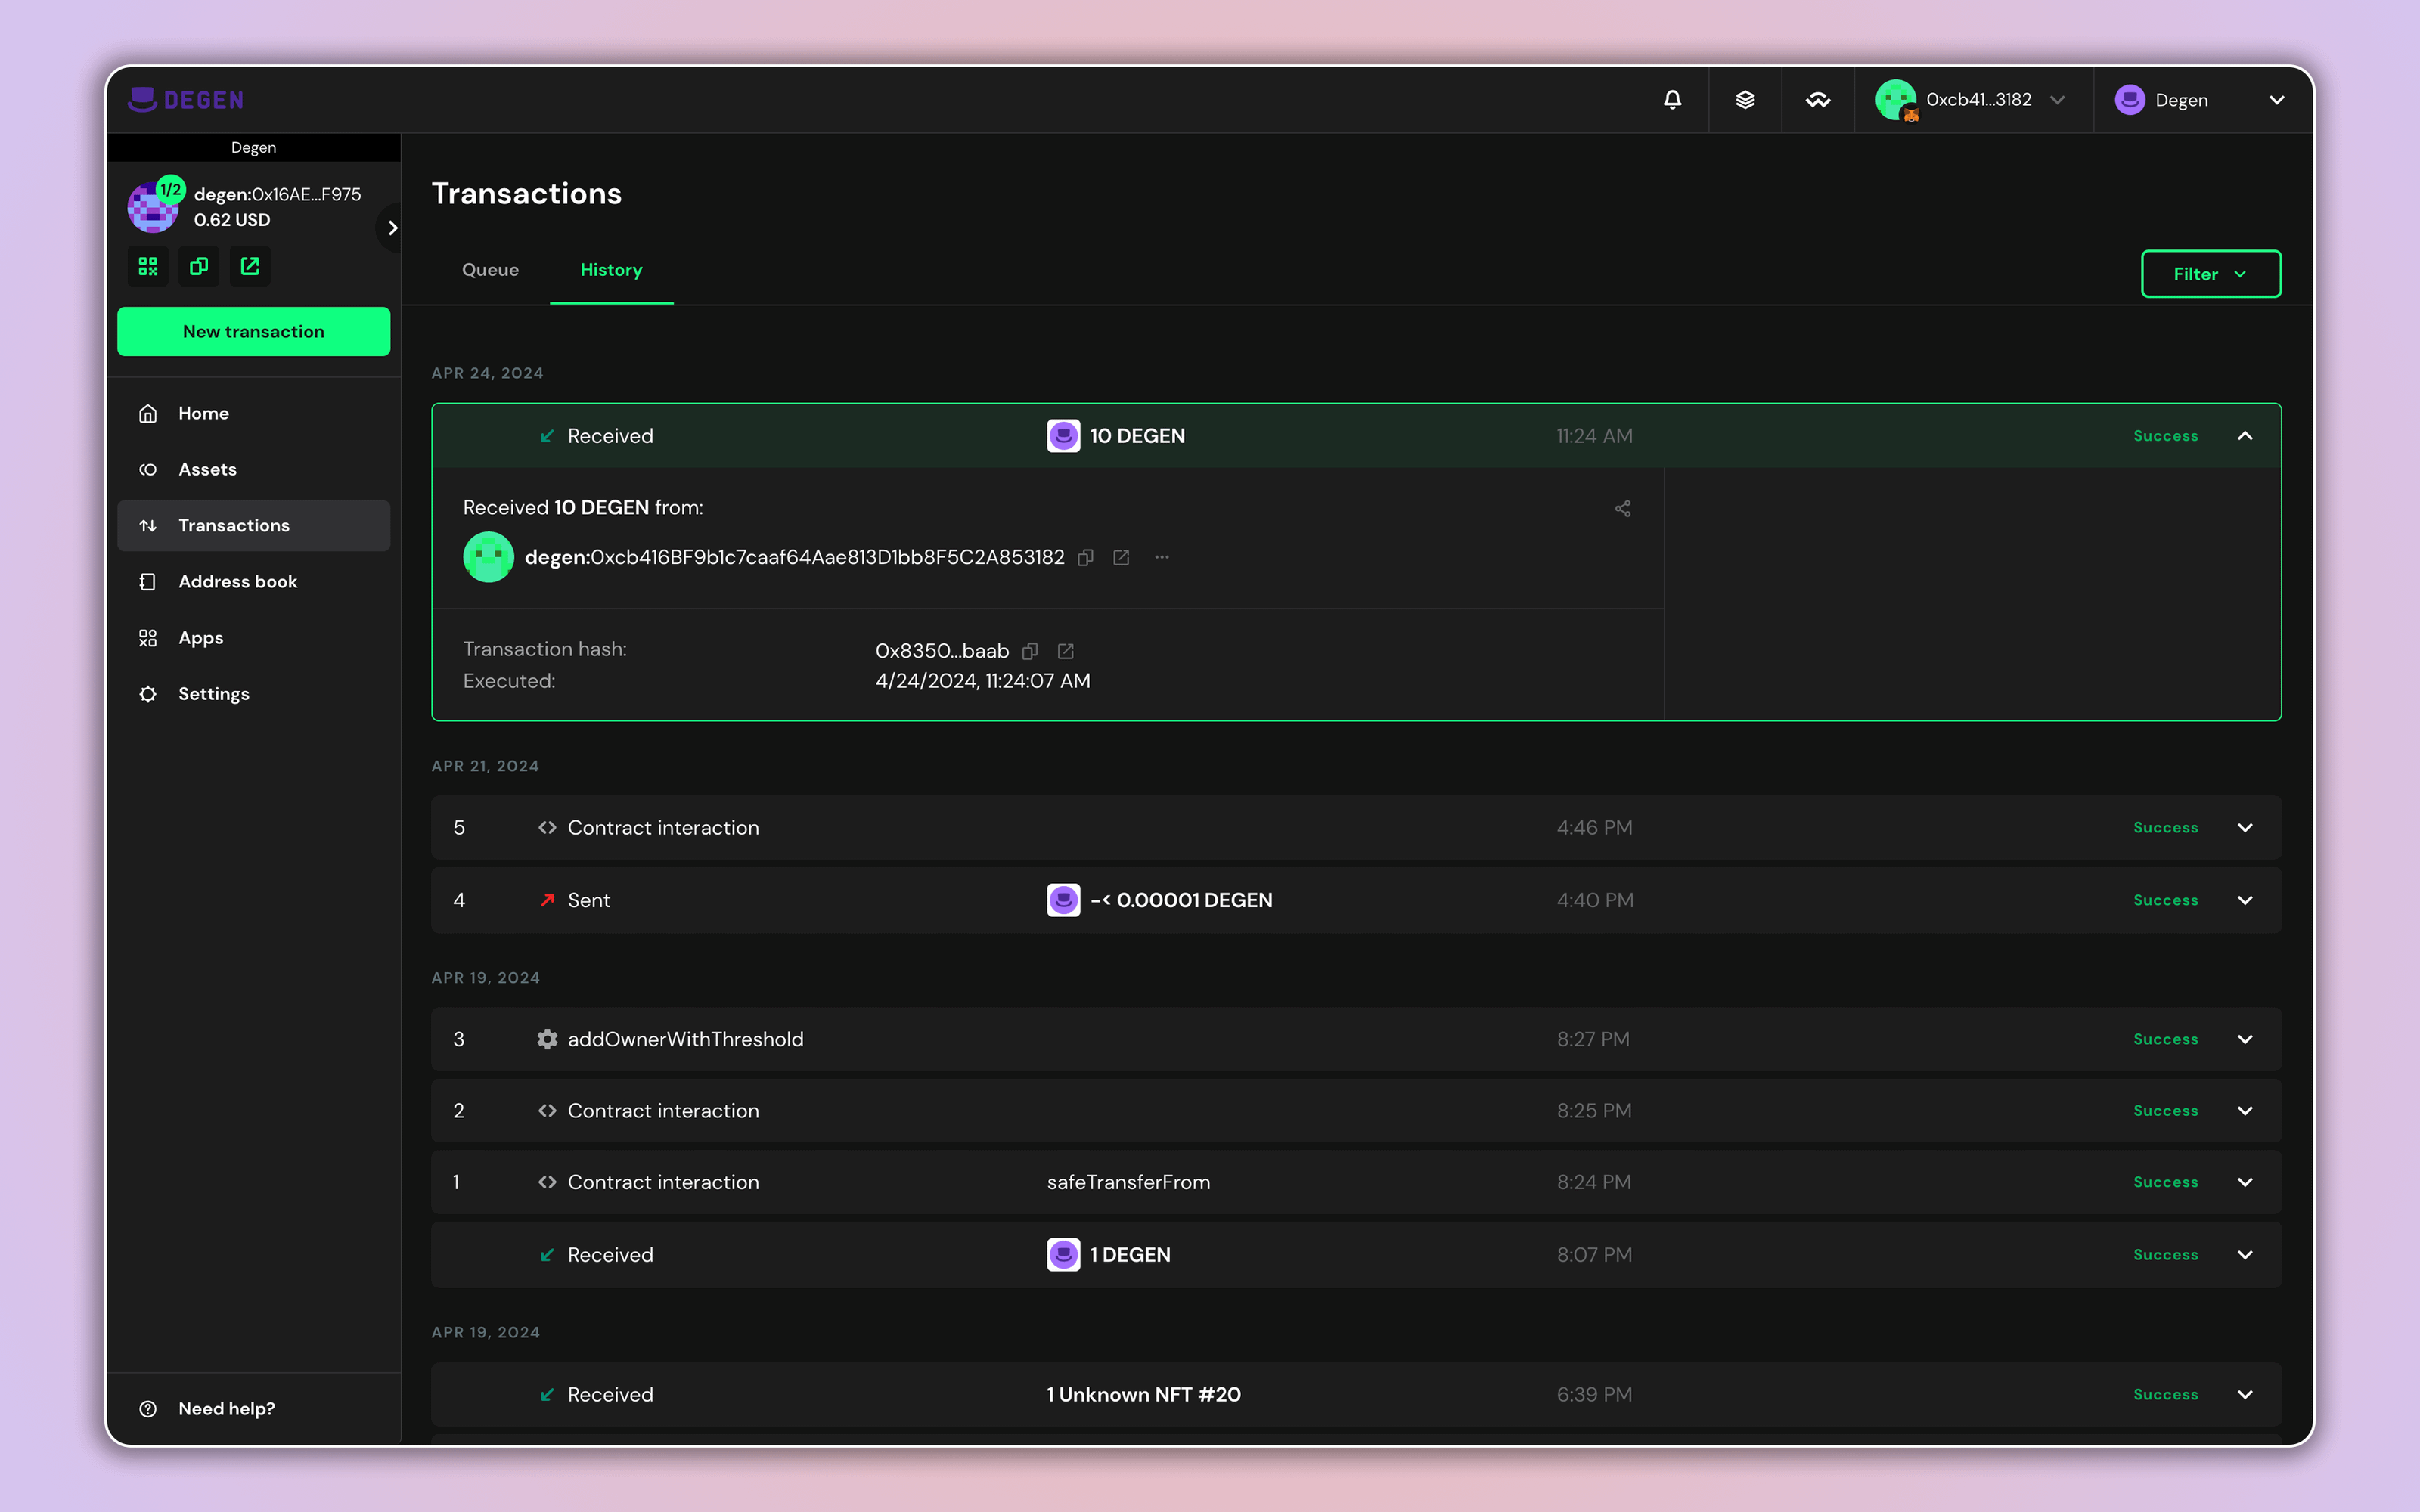Open the WalletConnect icon in header
This screenshot has height=1512, width=2420.
tap(1818, 100)
